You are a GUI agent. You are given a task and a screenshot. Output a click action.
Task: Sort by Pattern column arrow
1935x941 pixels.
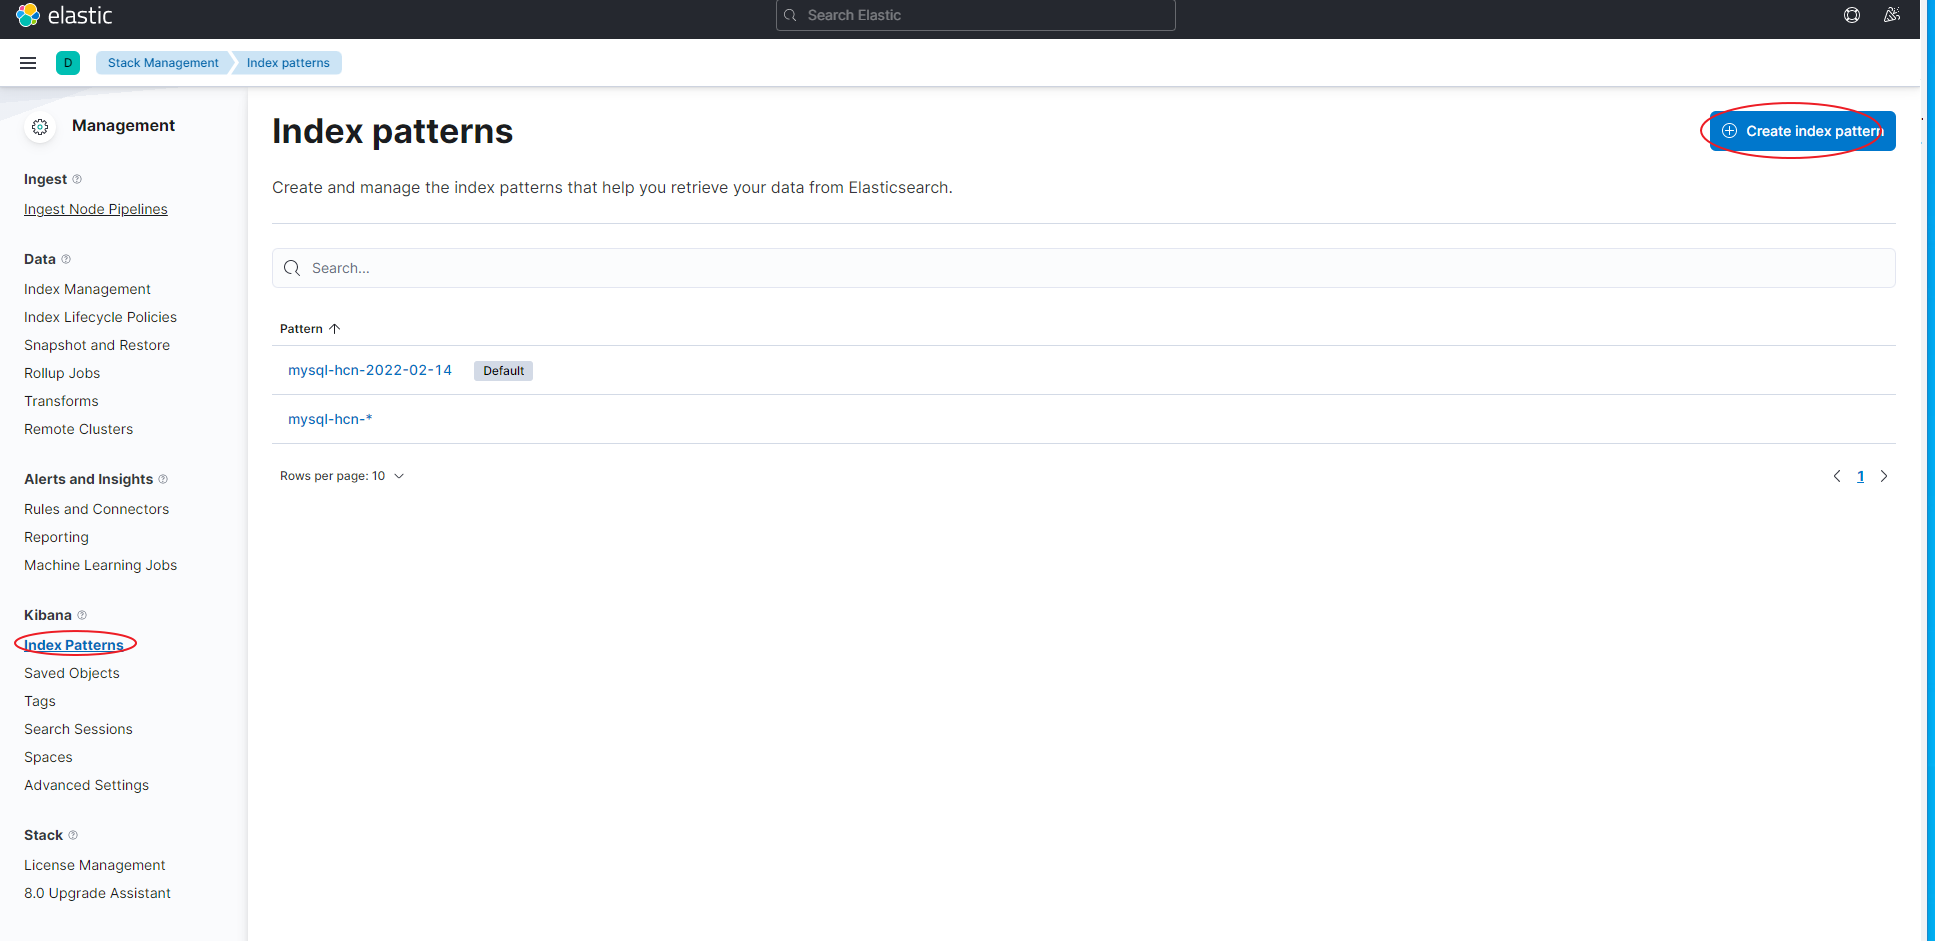tap(335, 329)
